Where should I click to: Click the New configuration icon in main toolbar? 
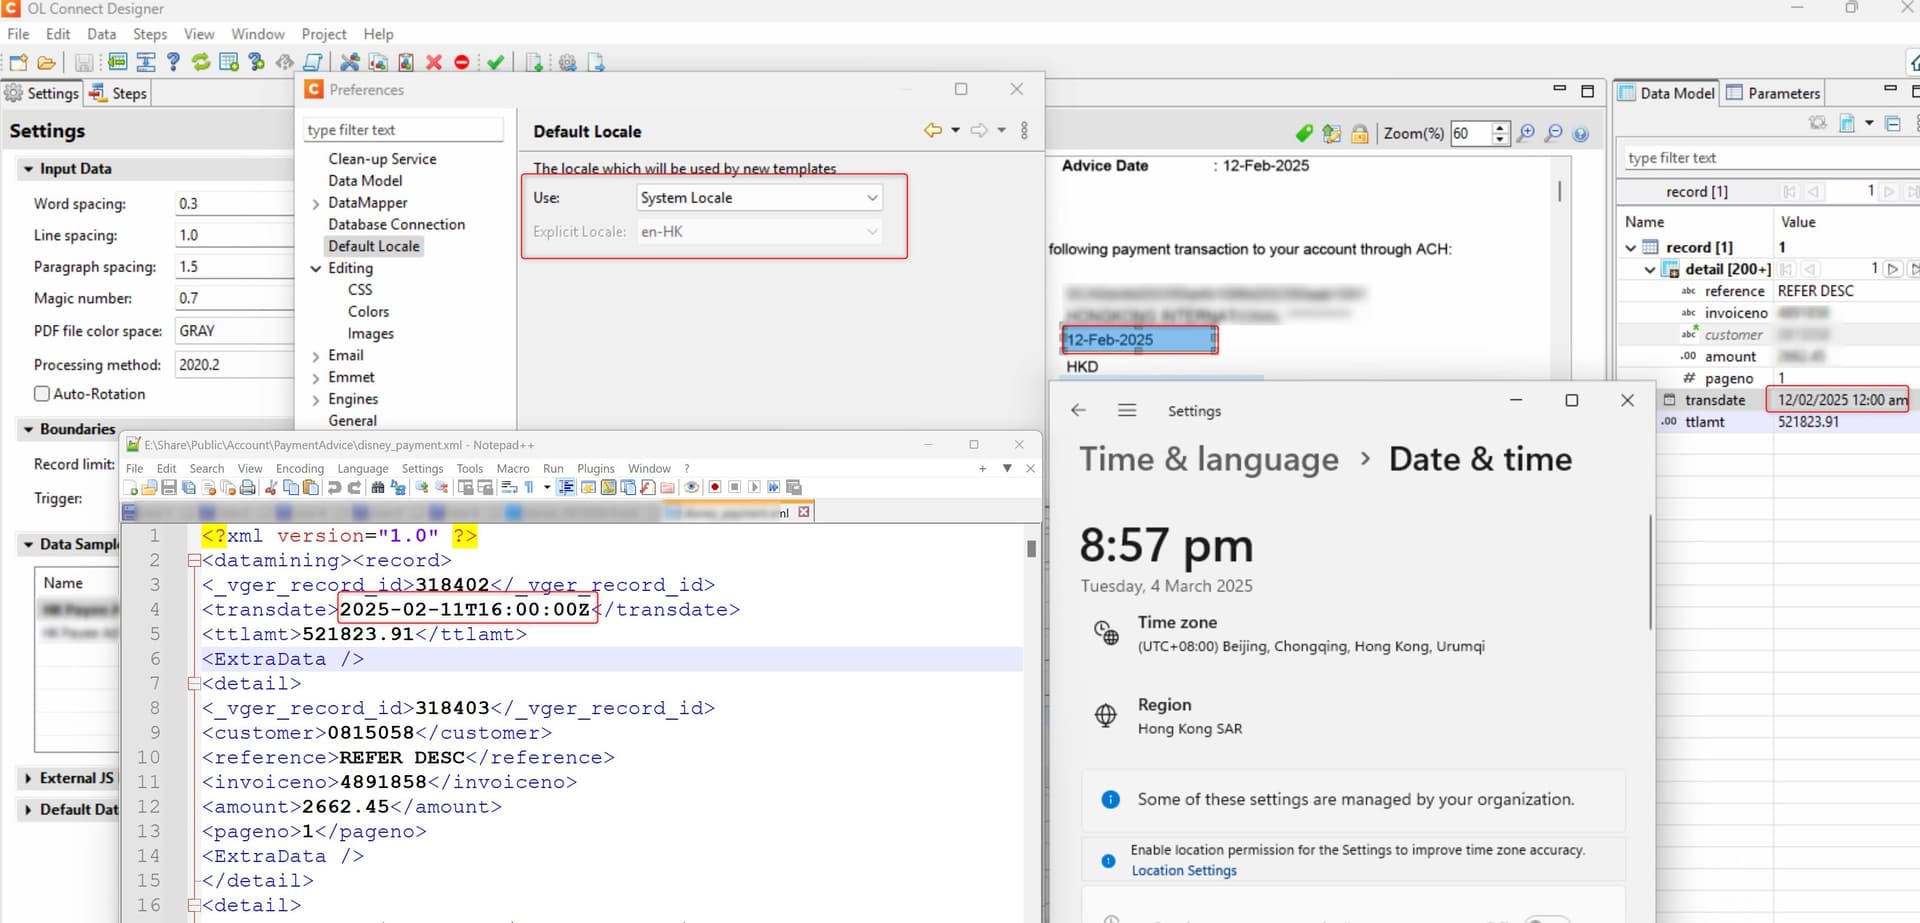click(18, 63)
